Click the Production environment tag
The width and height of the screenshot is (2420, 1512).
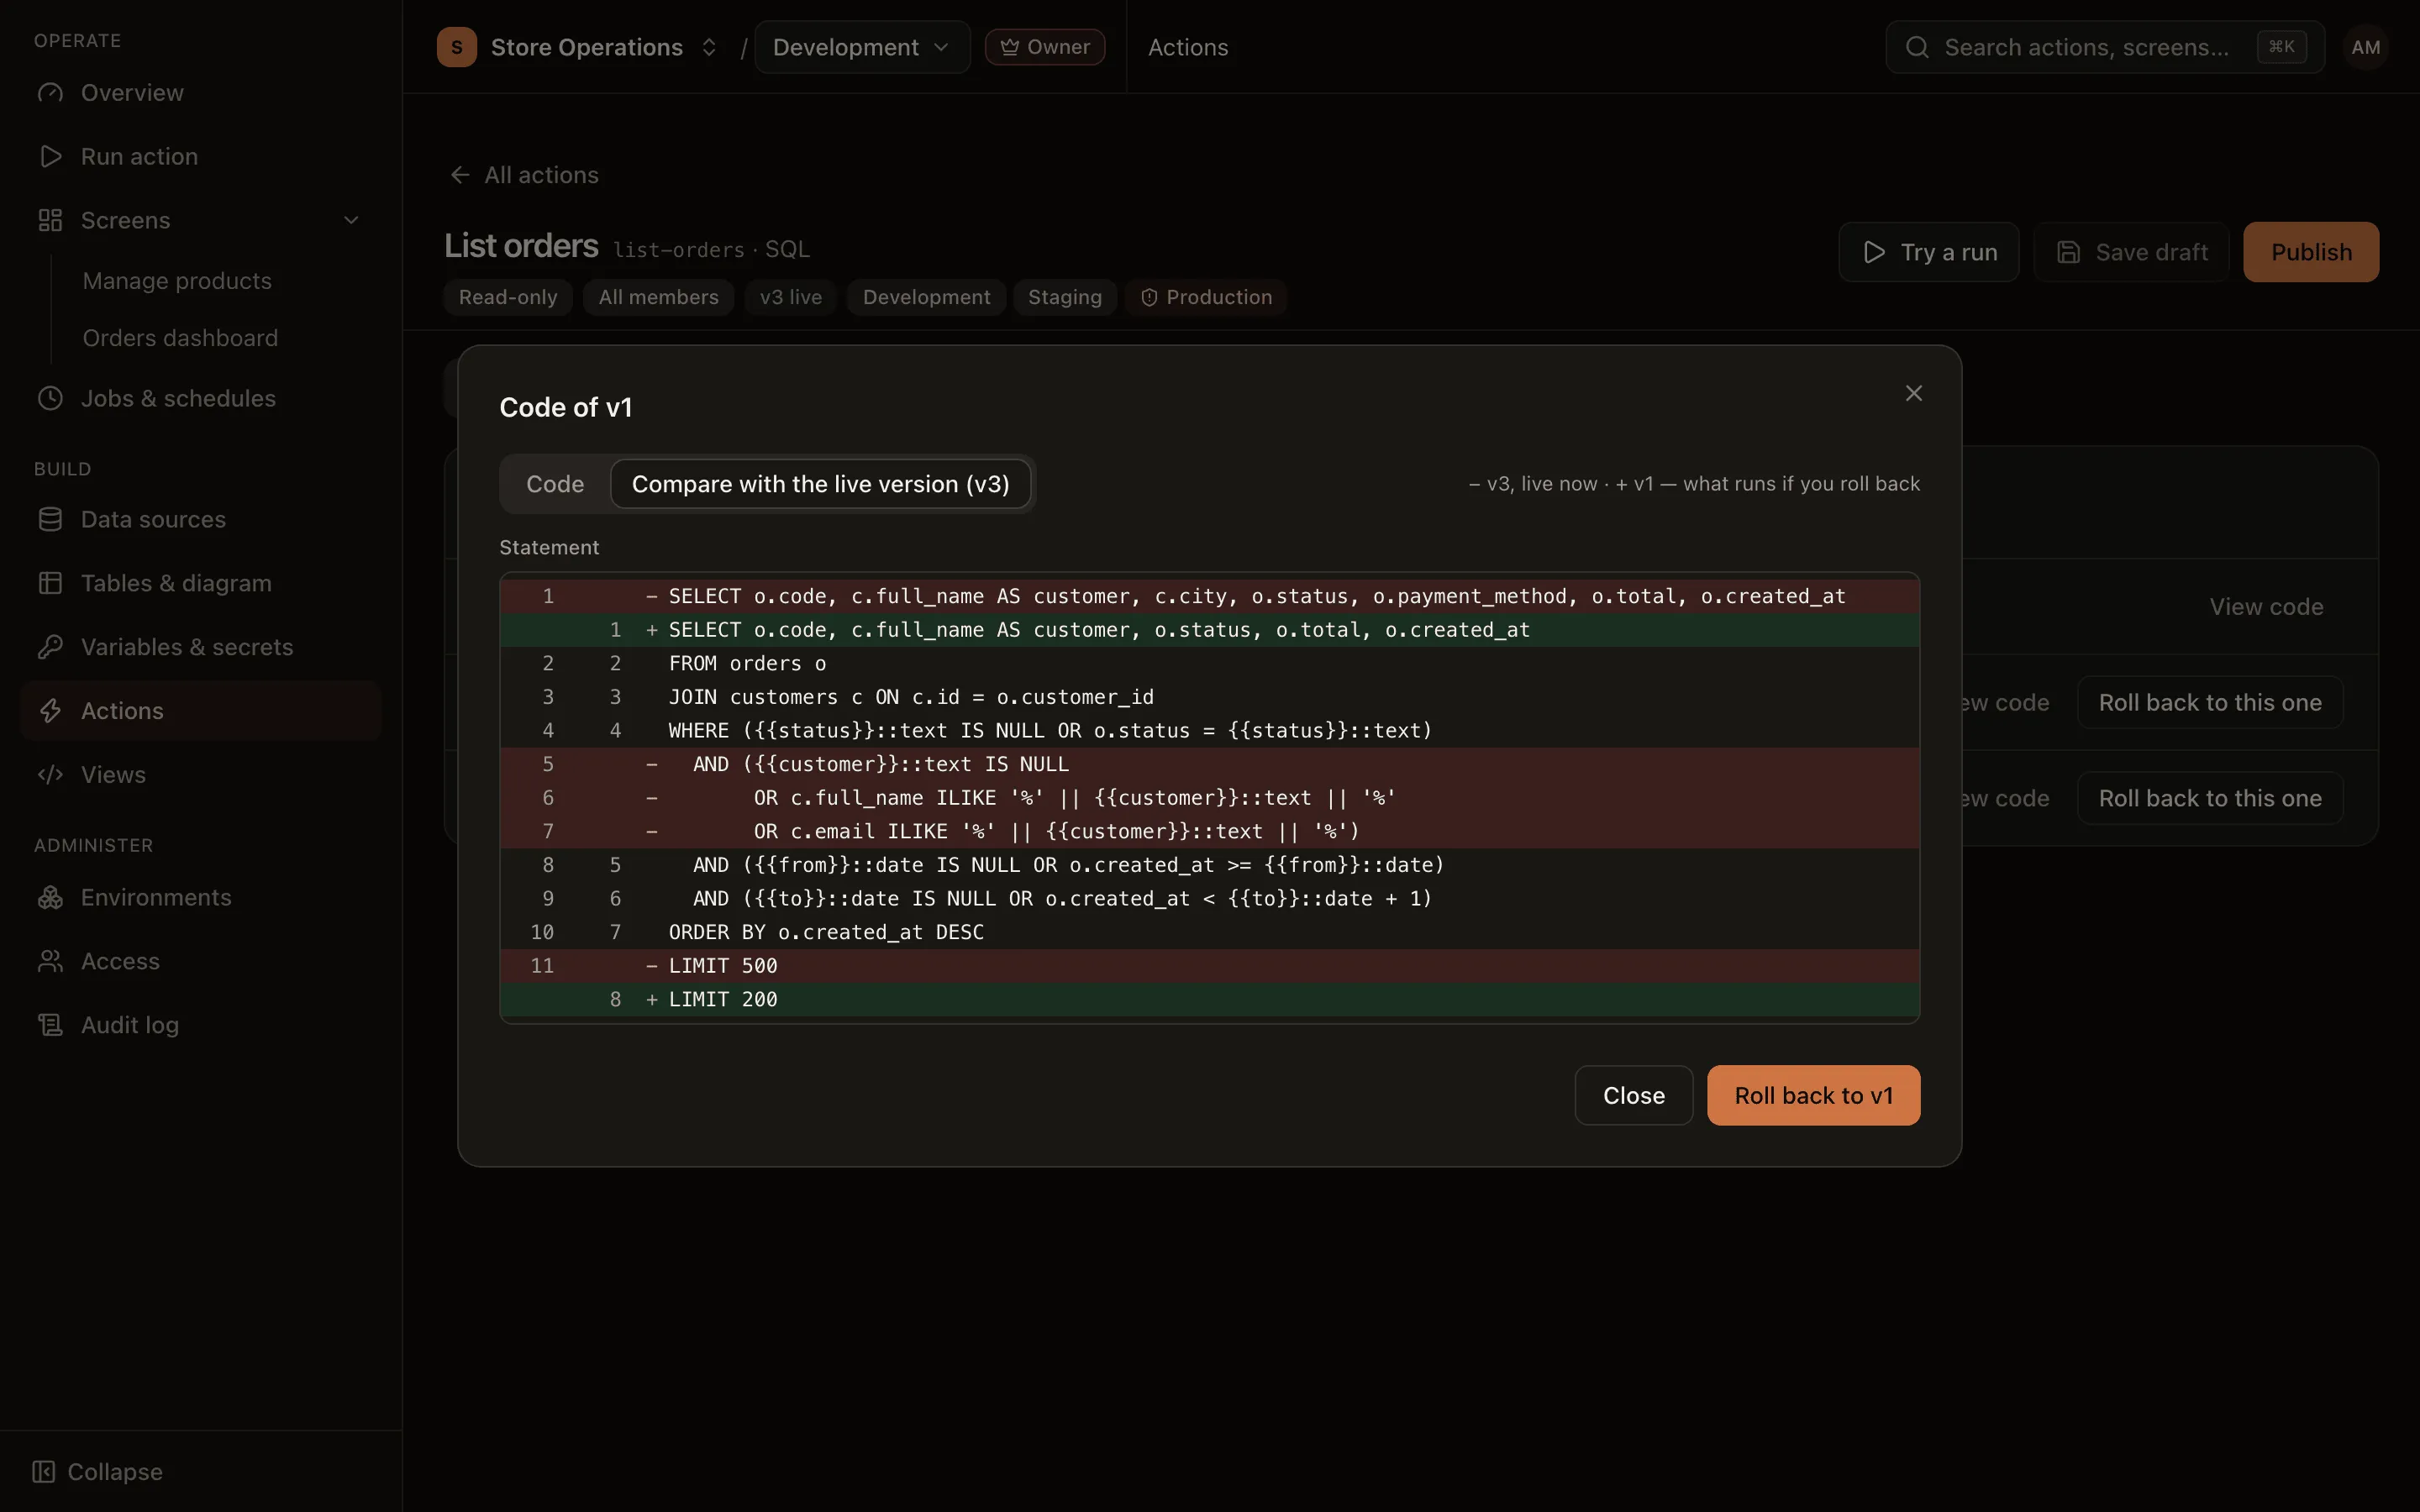(1206, 297)
